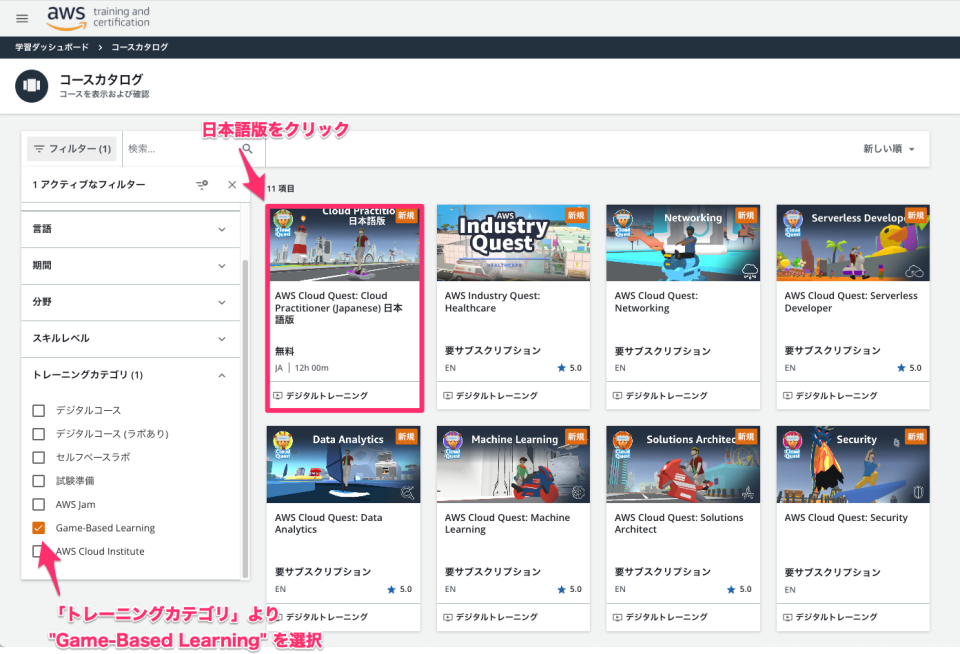This screenshot has width=960, height=654.
Task: Open AWS Cloud Quest: Solutions Architect title
Action: click(x=678, y=523)
